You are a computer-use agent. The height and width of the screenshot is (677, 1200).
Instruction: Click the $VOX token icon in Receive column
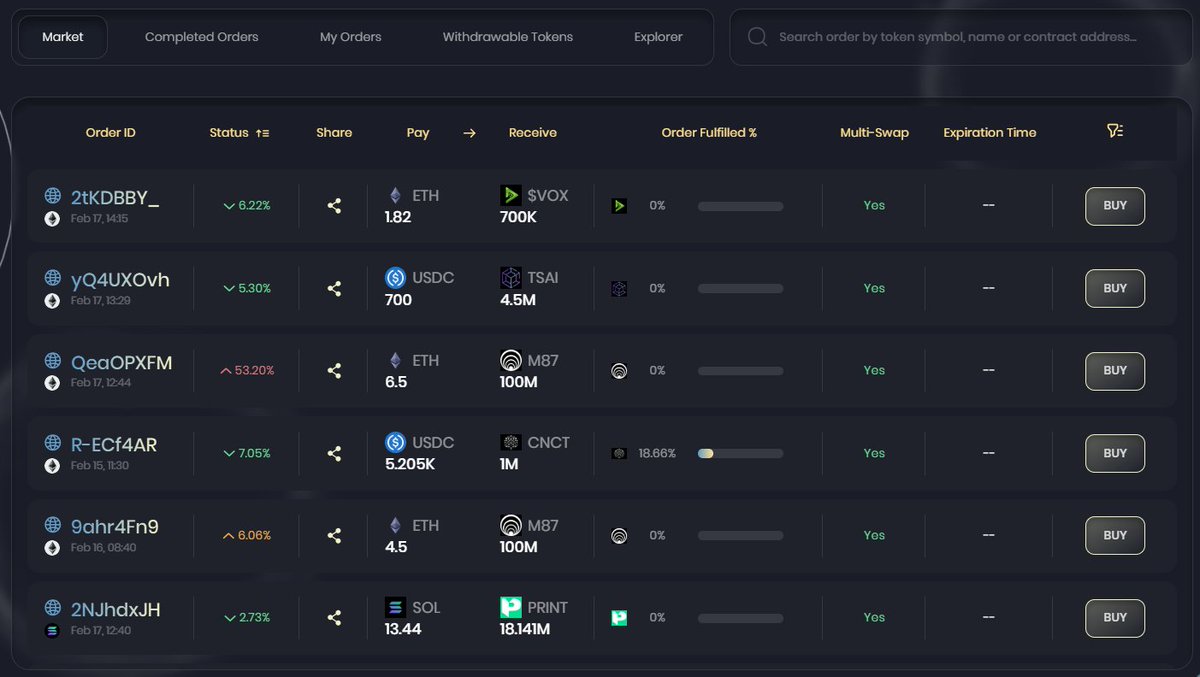point(510,195)
